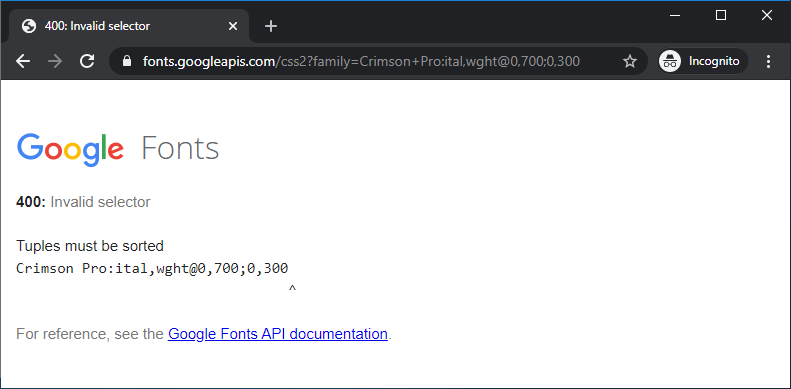
Task: Reload the page with the refresh icon
Action: pyautogui.click(x=87, y=62)
